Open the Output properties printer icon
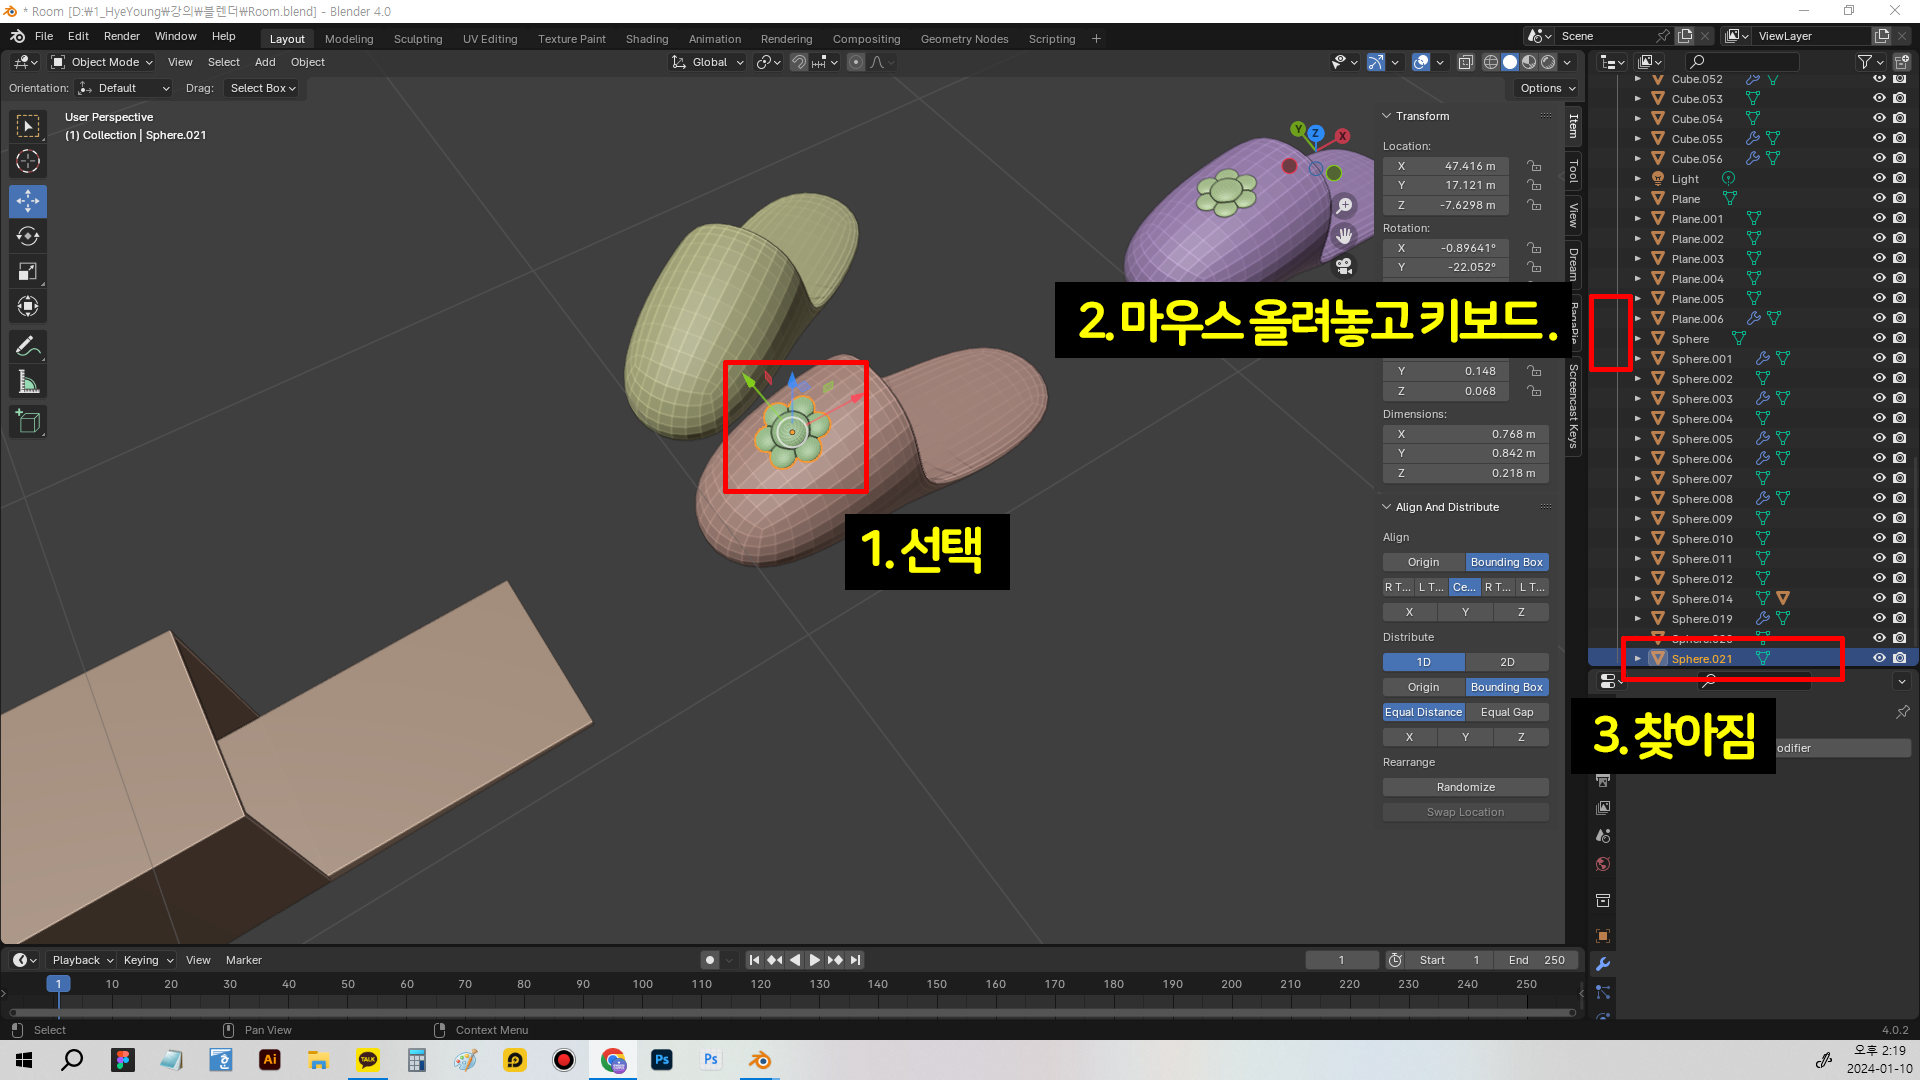This screenshot has height=1080, width=1920. click(x=1603, y=780)
